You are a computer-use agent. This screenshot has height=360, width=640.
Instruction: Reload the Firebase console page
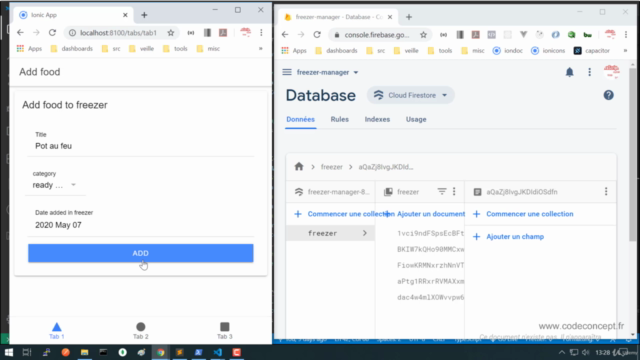click(317, 35)
